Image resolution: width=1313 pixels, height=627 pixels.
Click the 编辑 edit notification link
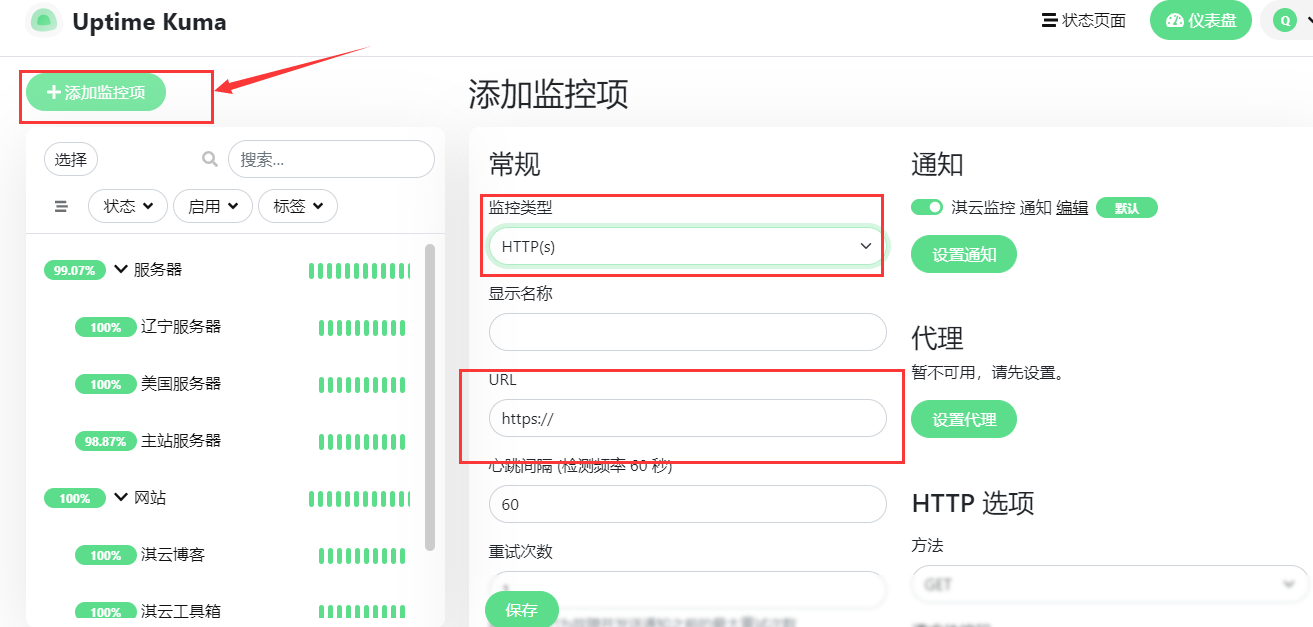tap(1072, 207)
